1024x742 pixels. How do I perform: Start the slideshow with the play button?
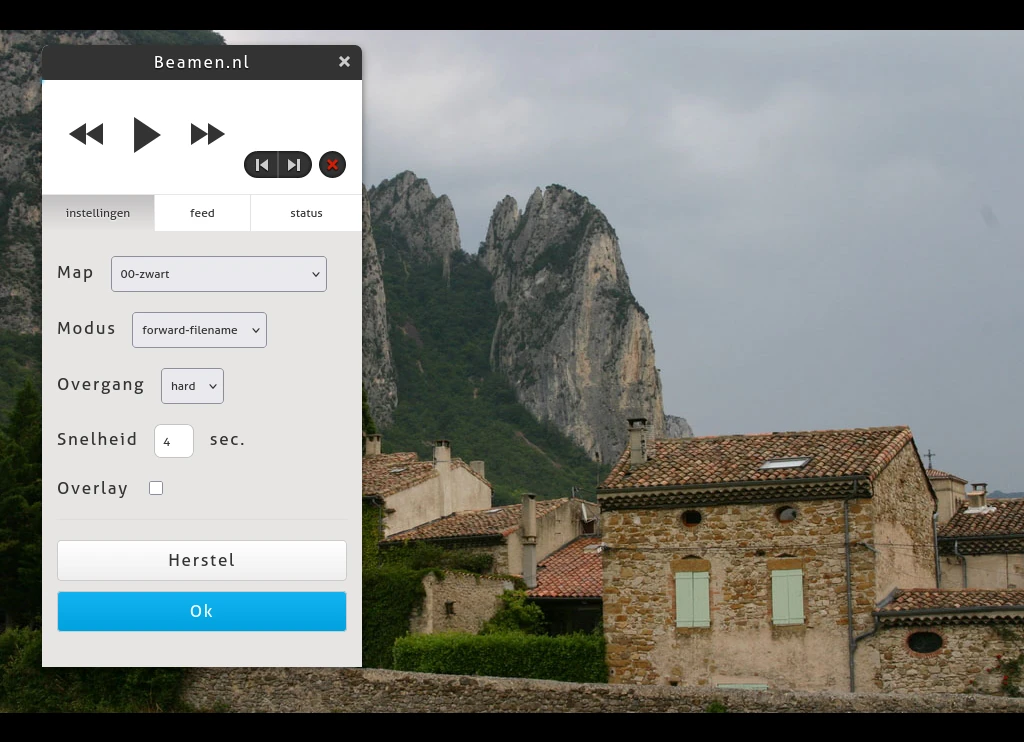point(146,134)
